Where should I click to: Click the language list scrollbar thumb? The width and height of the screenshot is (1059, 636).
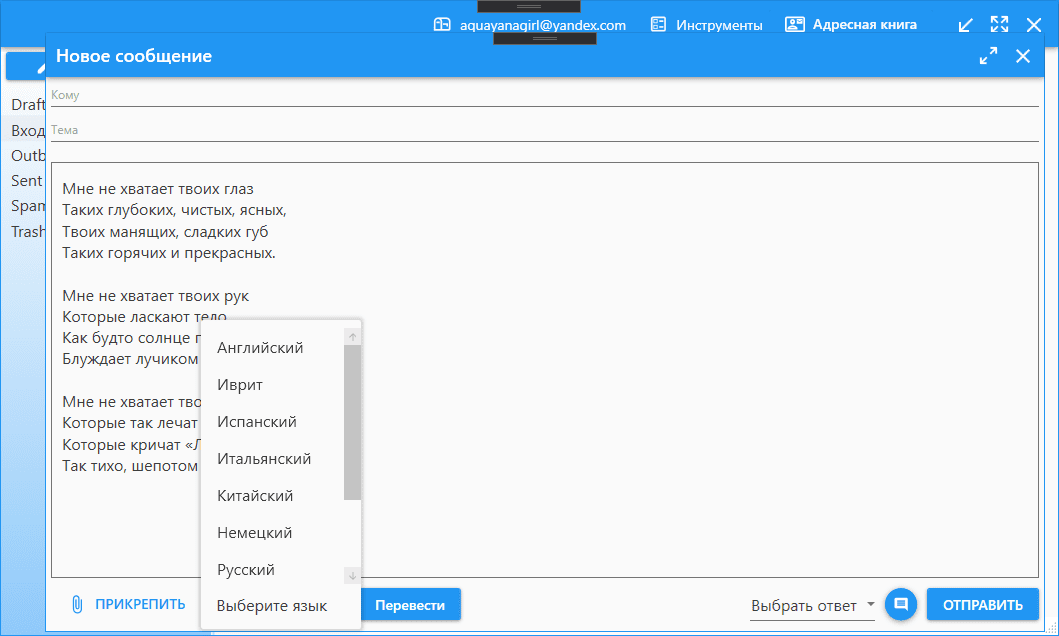point(353,423)
